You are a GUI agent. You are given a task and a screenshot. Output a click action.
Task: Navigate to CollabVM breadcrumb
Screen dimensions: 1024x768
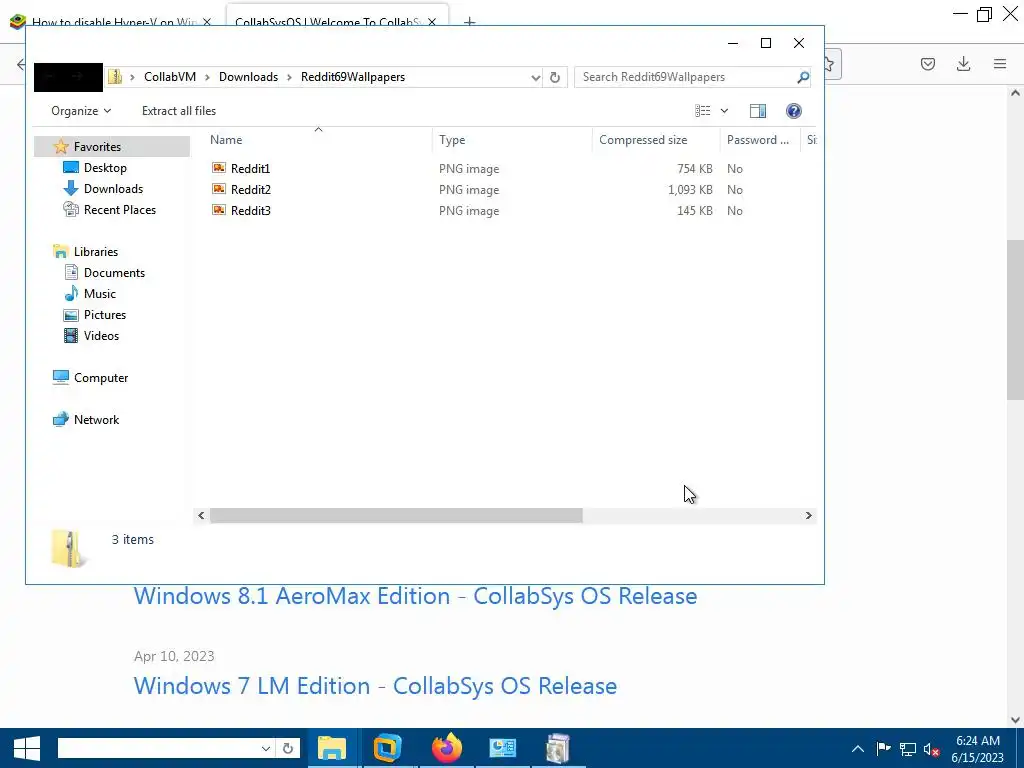tap(170, 76)
